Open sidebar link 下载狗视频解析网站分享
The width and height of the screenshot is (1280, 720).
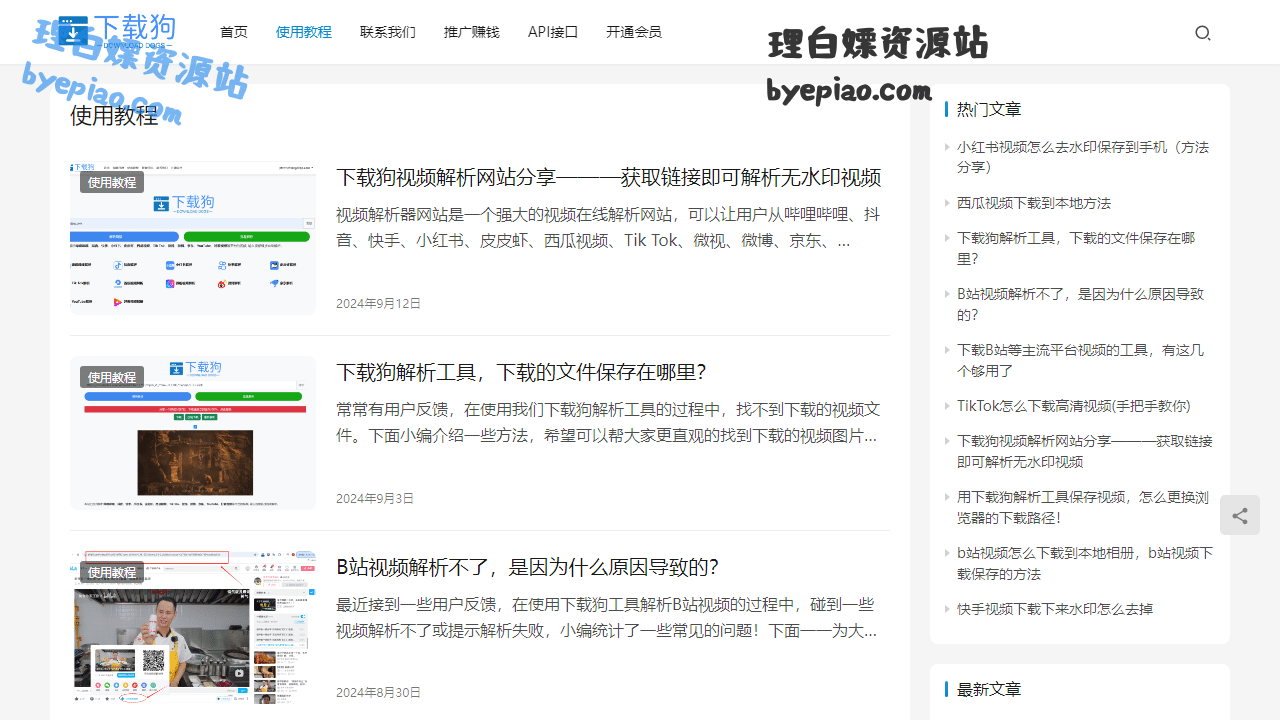(1085, 451)
